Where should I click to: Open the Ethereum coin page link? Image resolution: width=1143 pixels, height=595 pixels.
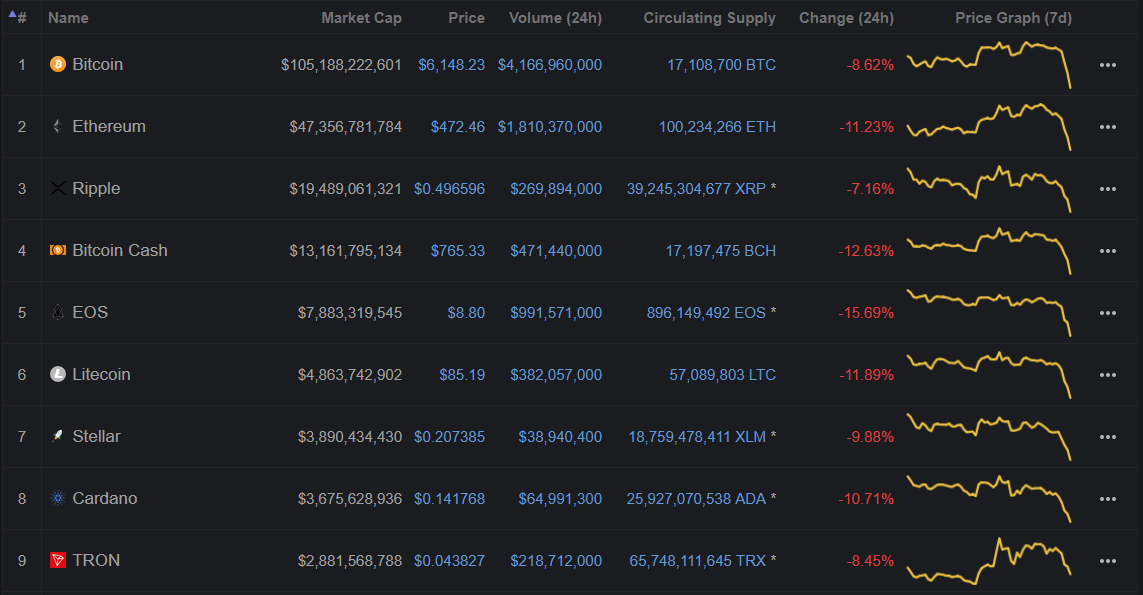(x=109, y=126)
